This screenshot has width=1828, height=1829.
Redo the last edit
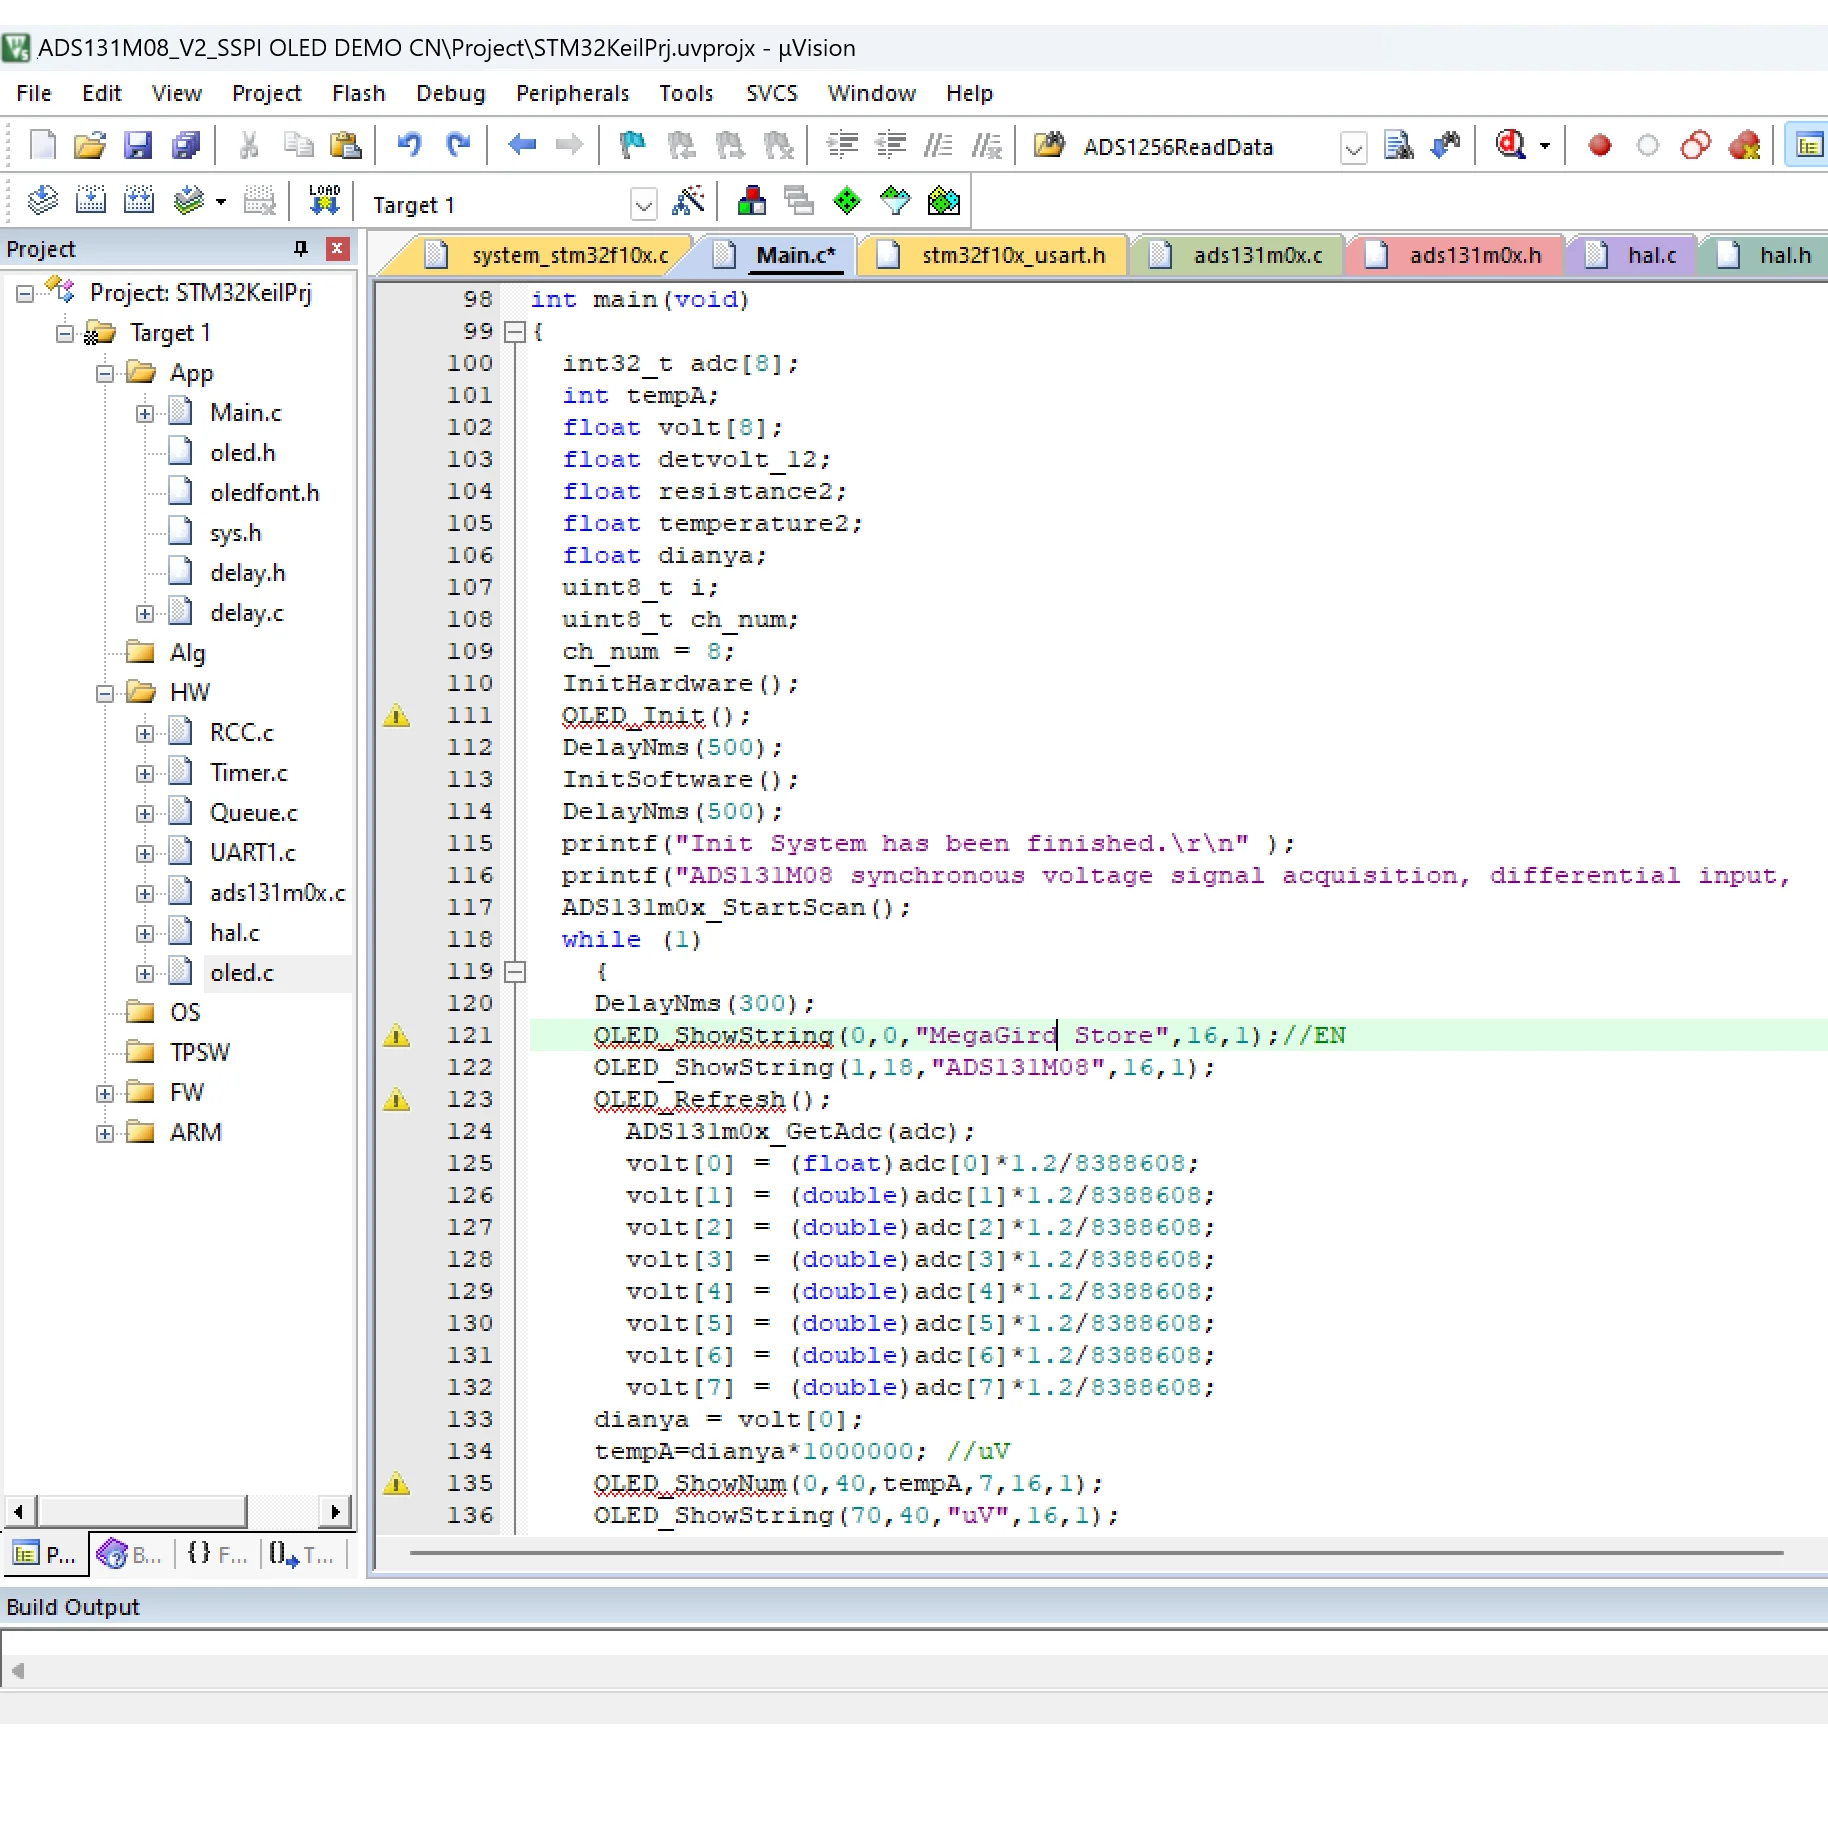pyautogui.click(x=458, y=146)
